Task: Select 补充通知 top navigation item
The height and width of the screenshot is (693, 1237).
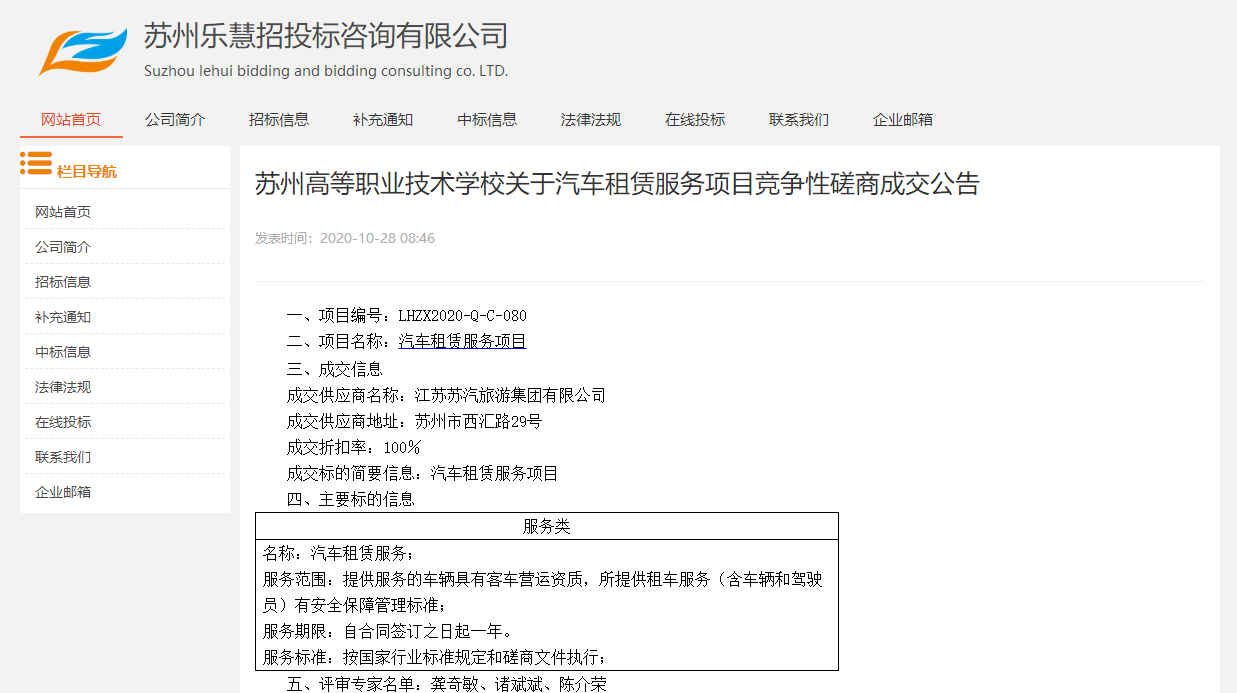Action: (383, 119)
